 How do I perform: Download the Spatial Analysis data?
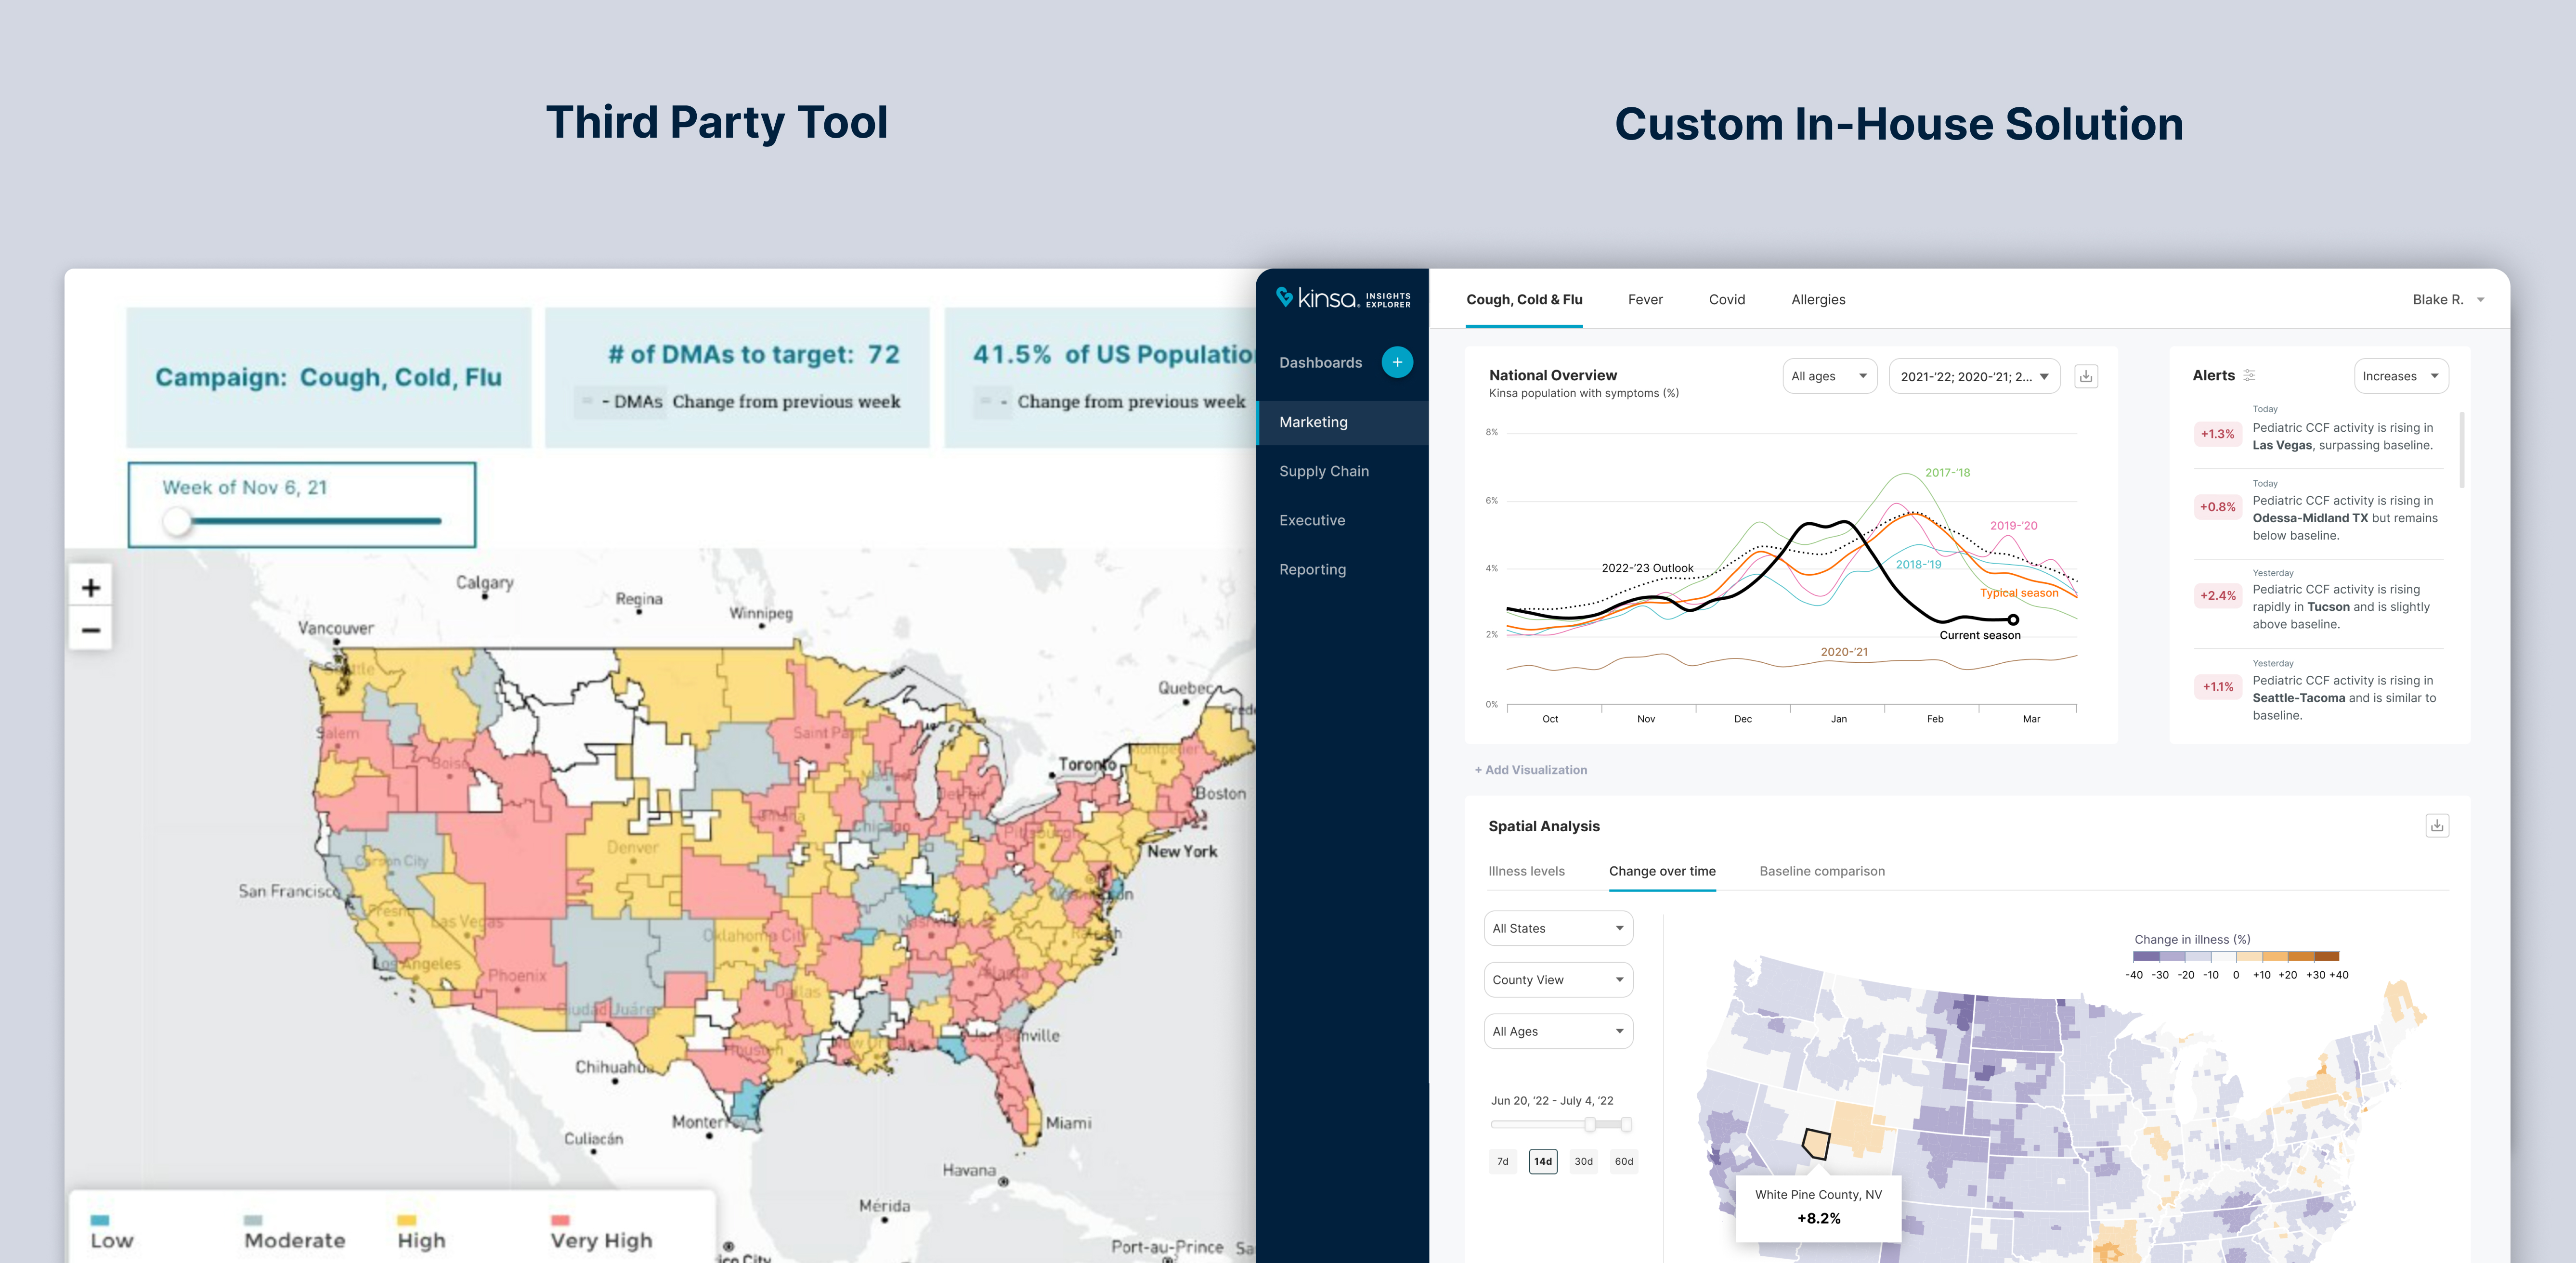click(2436, 825)
